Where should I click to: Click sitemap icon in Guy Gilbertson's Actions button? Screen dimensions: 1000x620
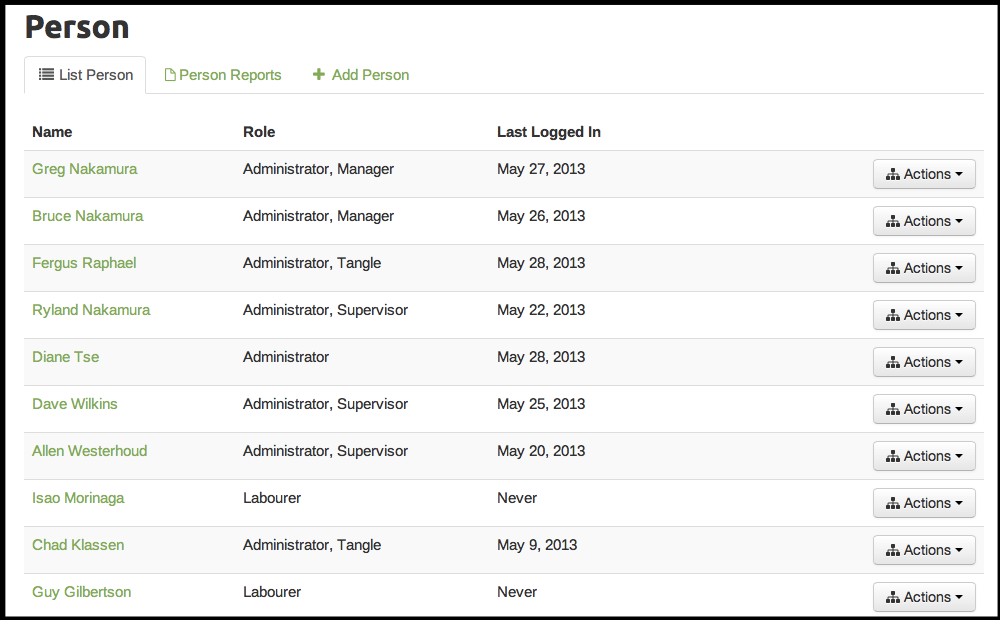click(x=893, y=598)
